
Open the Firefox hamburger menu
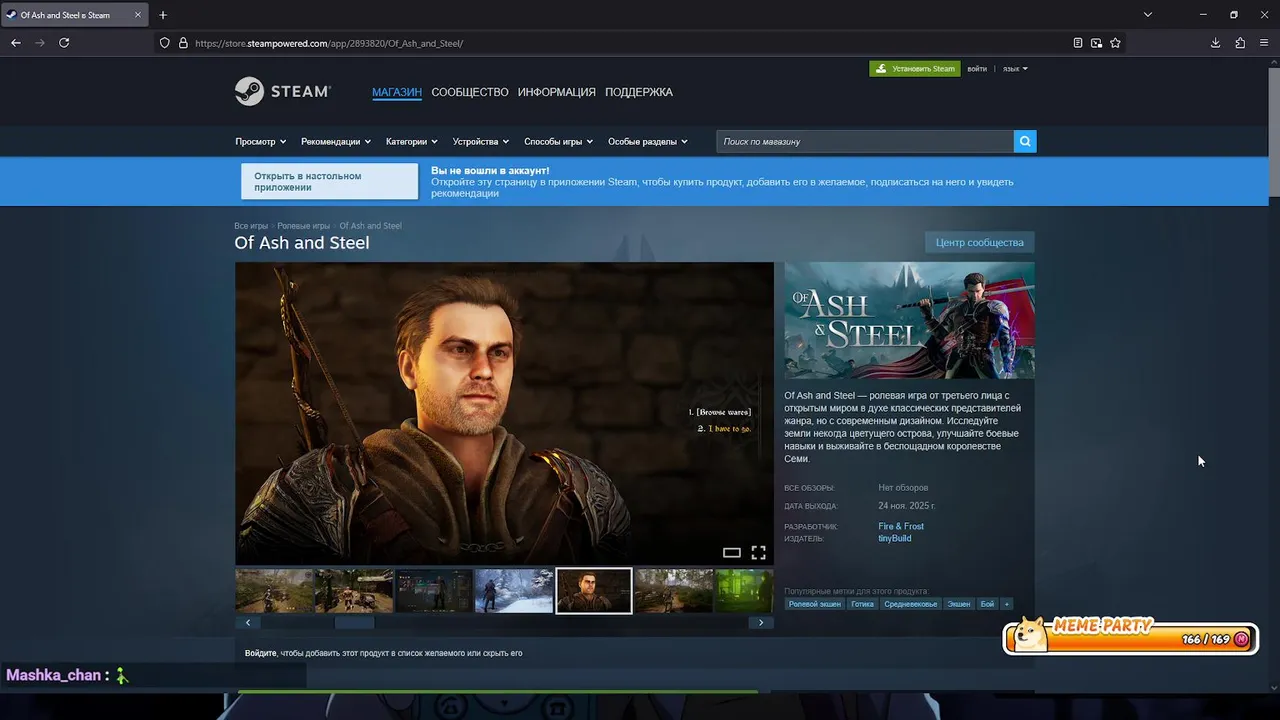pyautogui.click(x=1264, y=43)
